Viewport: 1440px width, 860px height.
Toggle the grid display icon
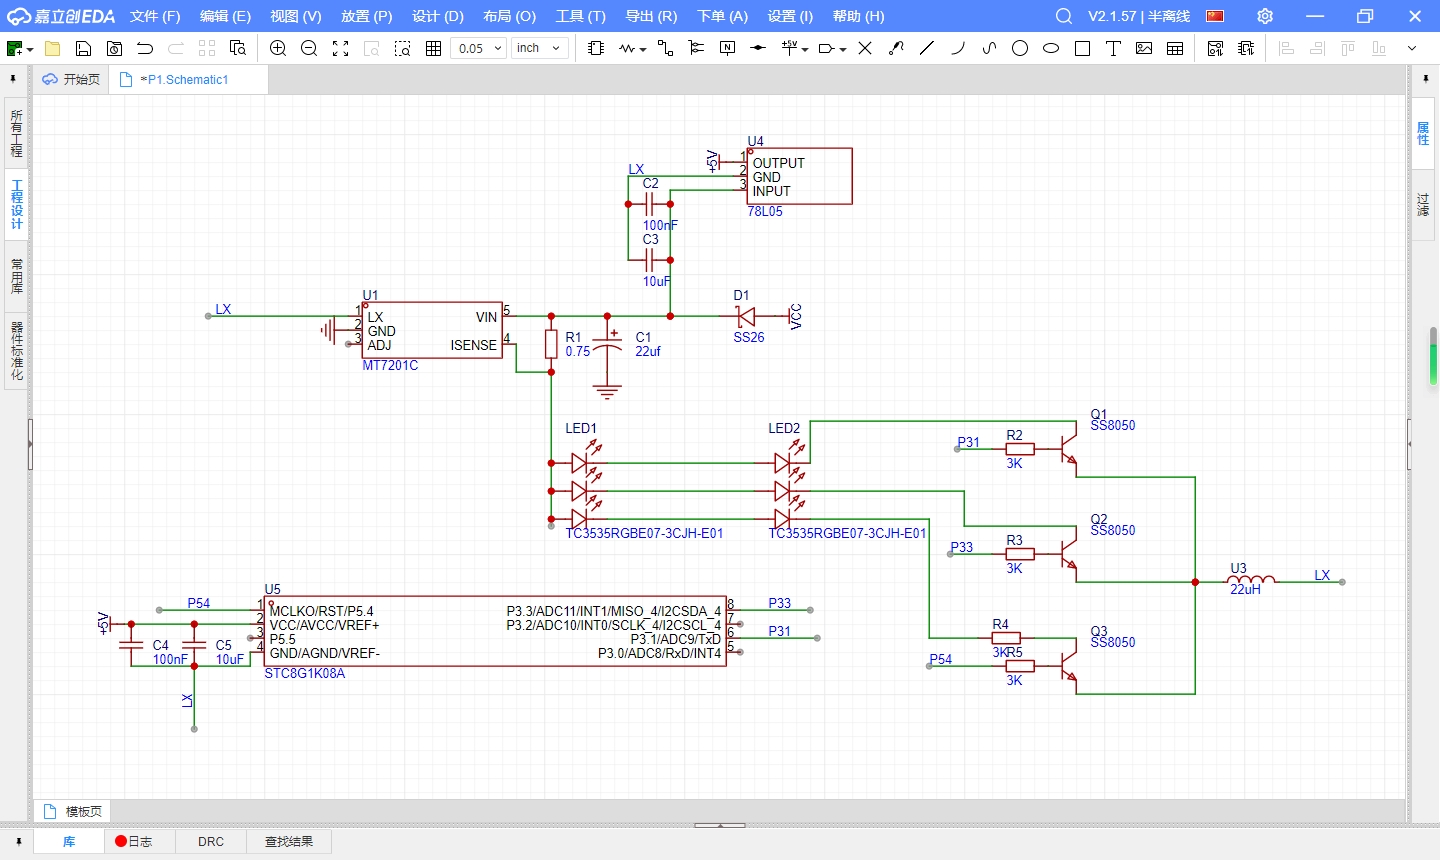(x=434, y=48)
